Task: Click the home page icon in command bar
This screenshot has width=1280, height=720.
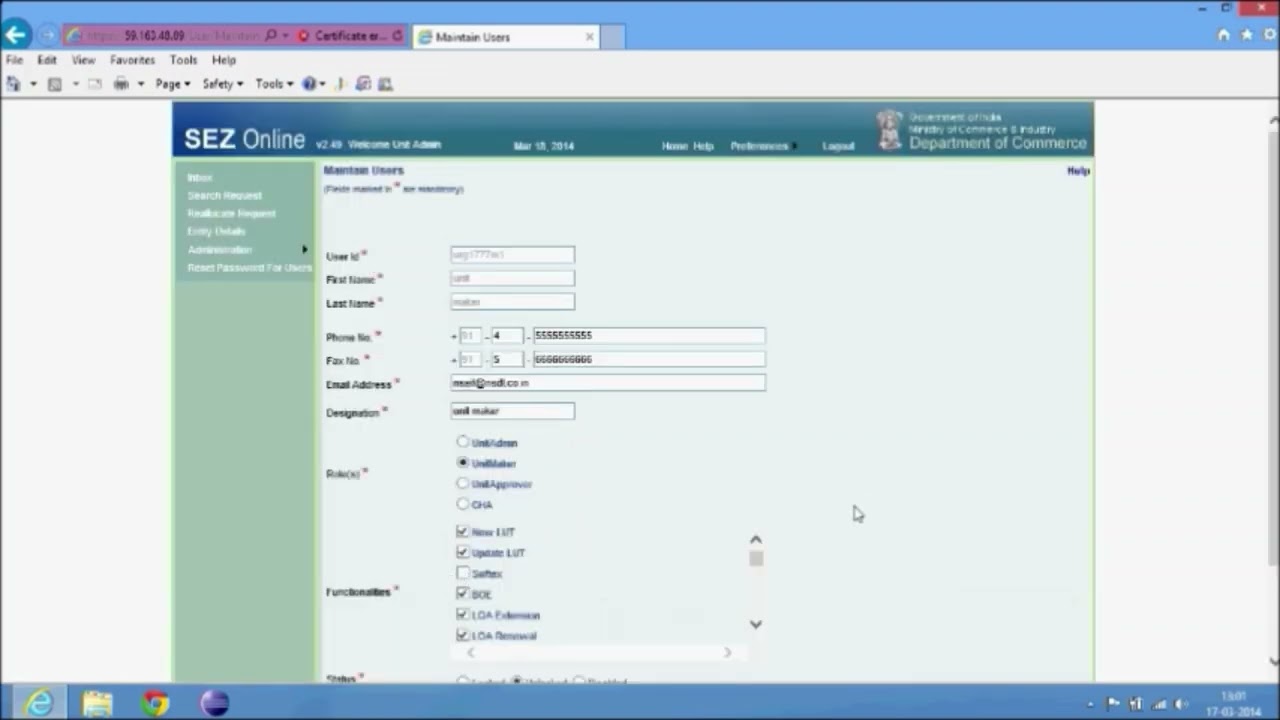Action: [x=13, y=84]
